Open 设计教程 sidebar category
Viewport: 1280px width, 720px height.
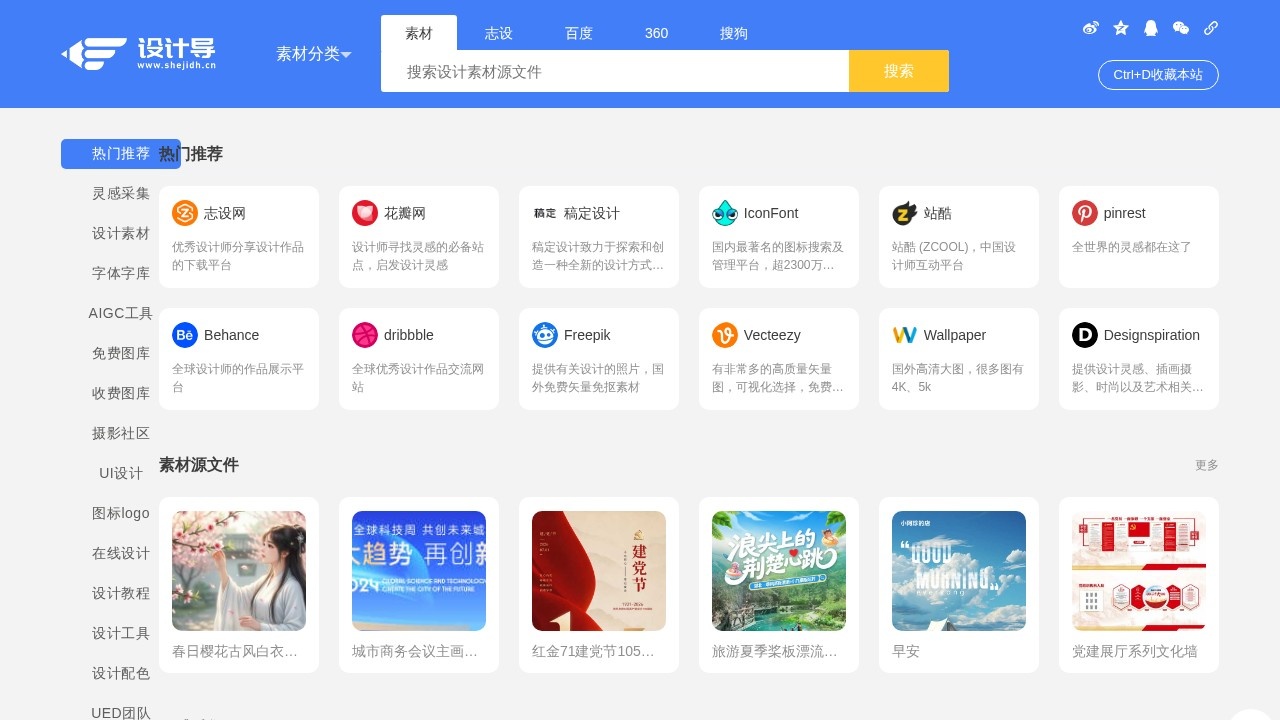[x=121, y=593]
